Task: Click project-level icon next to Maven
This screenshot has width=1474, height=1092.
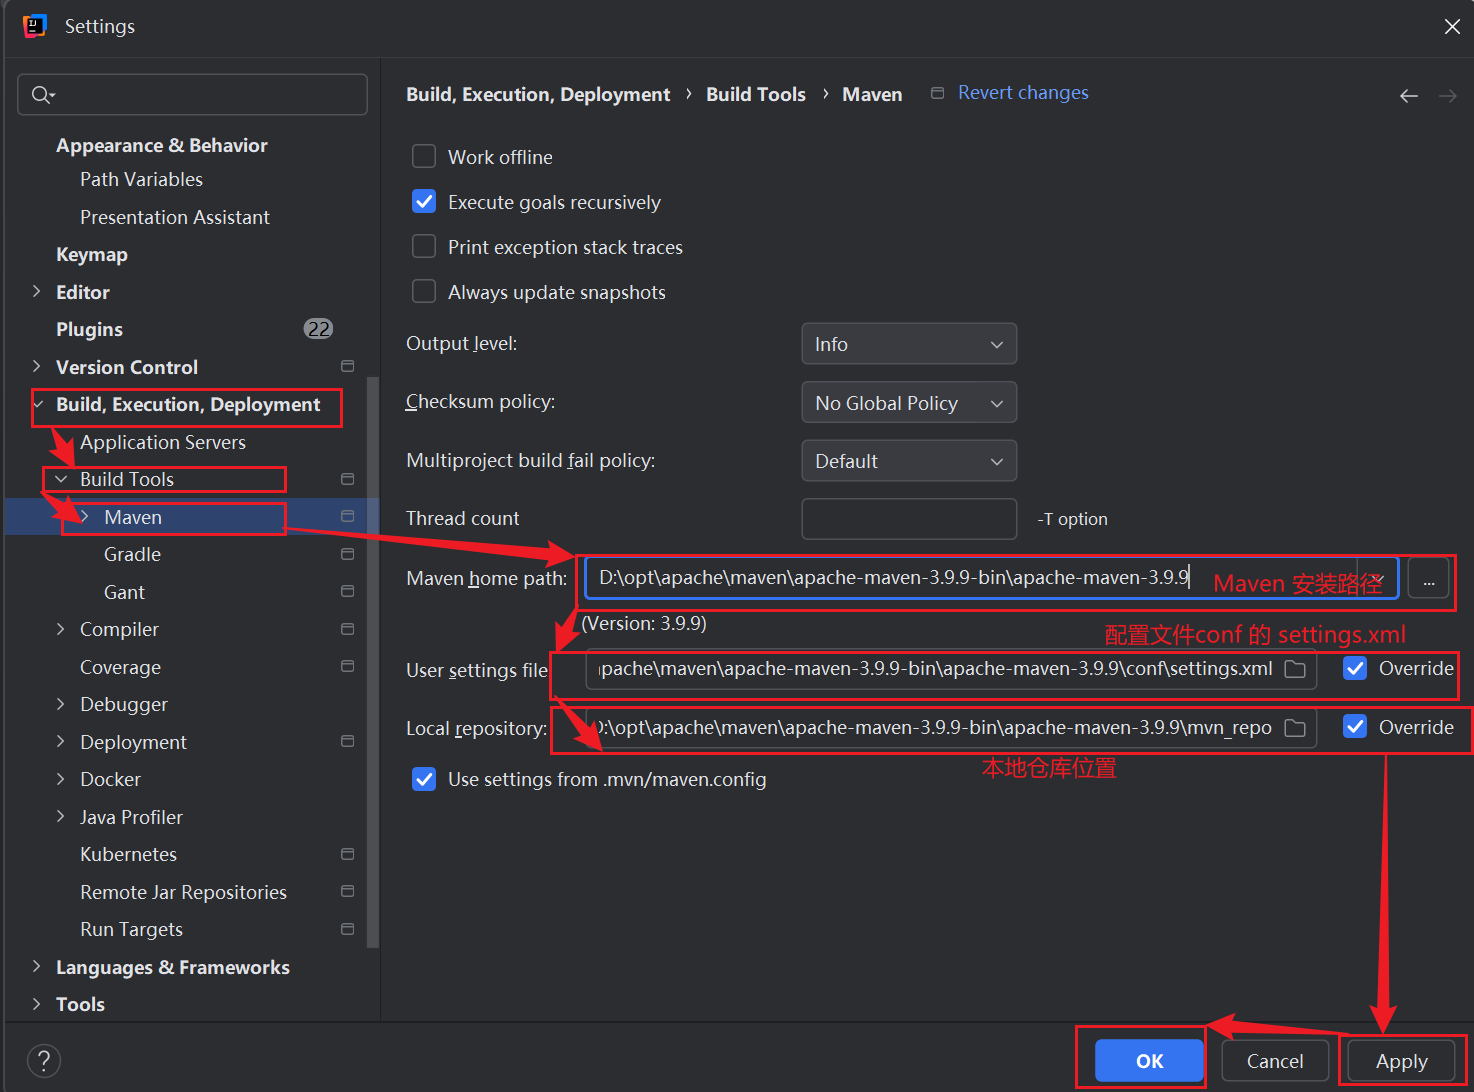Action: [x=348, y=516]
